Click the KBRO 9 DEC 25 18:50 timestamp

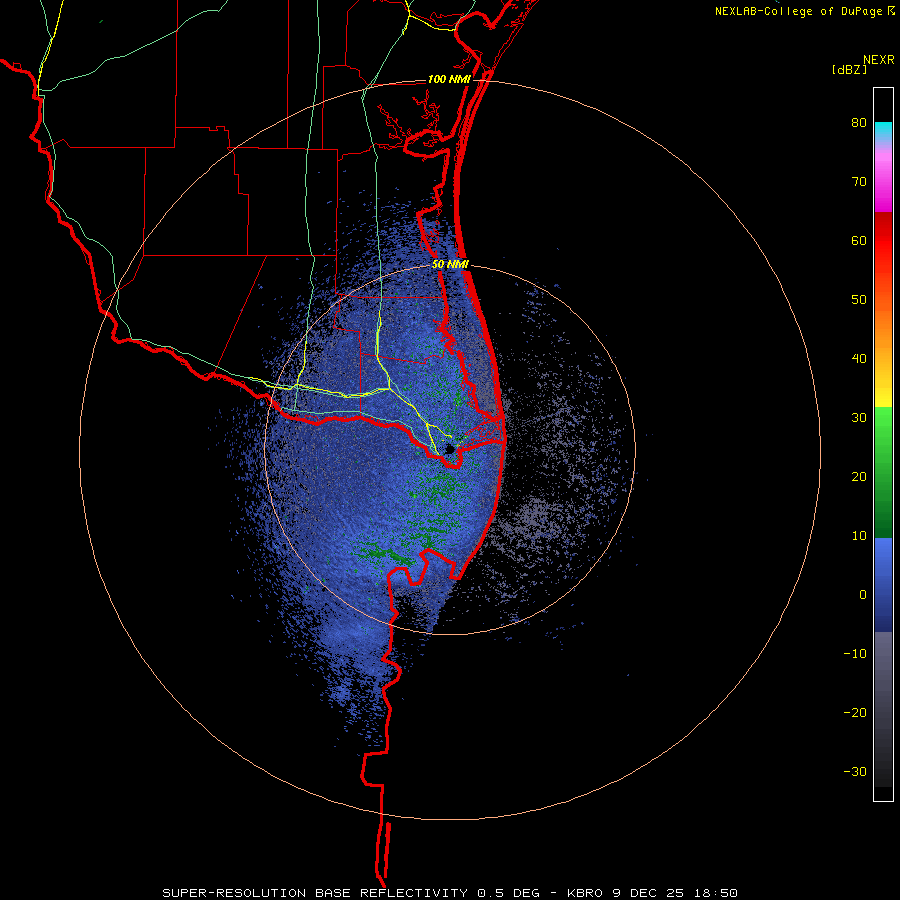[653, 893]
